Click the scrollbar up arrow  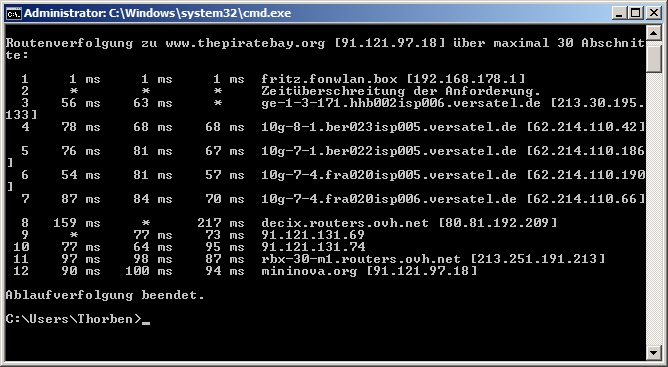[x=654, y=33]
